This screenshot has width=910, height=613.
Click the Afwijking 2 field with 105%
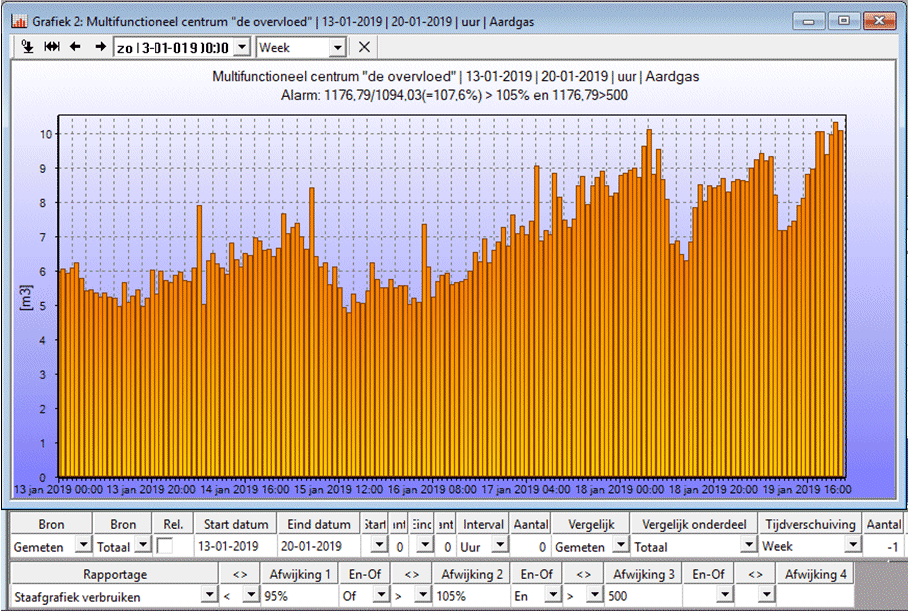click(x=471, y=596)
